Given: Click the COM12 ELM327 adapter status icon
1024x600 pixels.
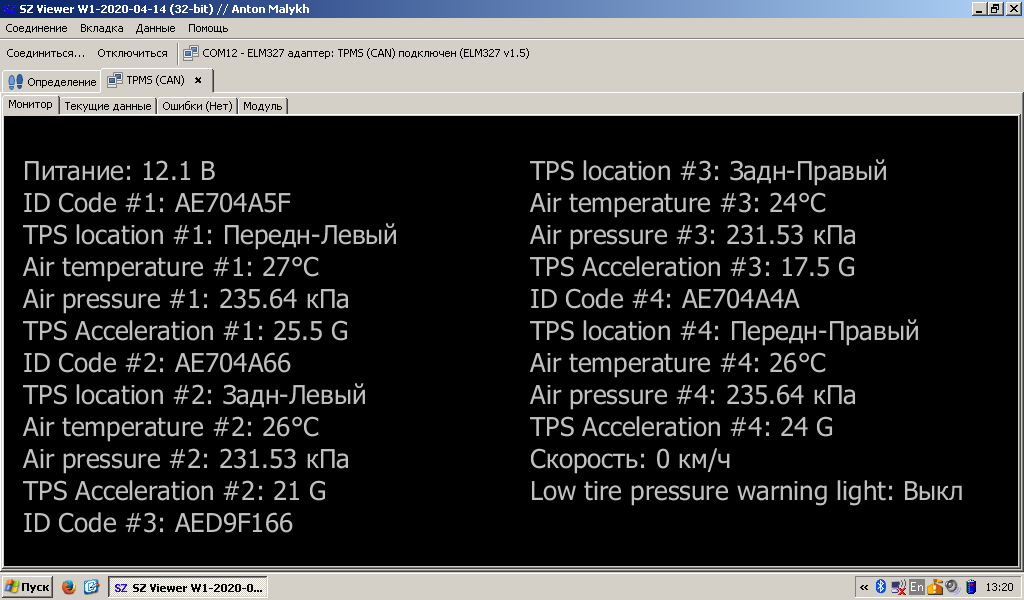Looking at the screenshot, I should pos(190,53).
